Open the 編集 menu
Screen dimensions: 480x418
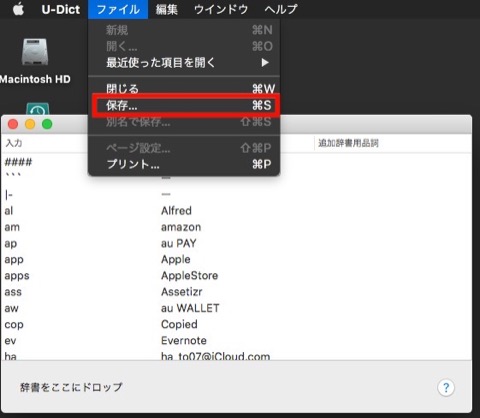(x=167, y=9)
